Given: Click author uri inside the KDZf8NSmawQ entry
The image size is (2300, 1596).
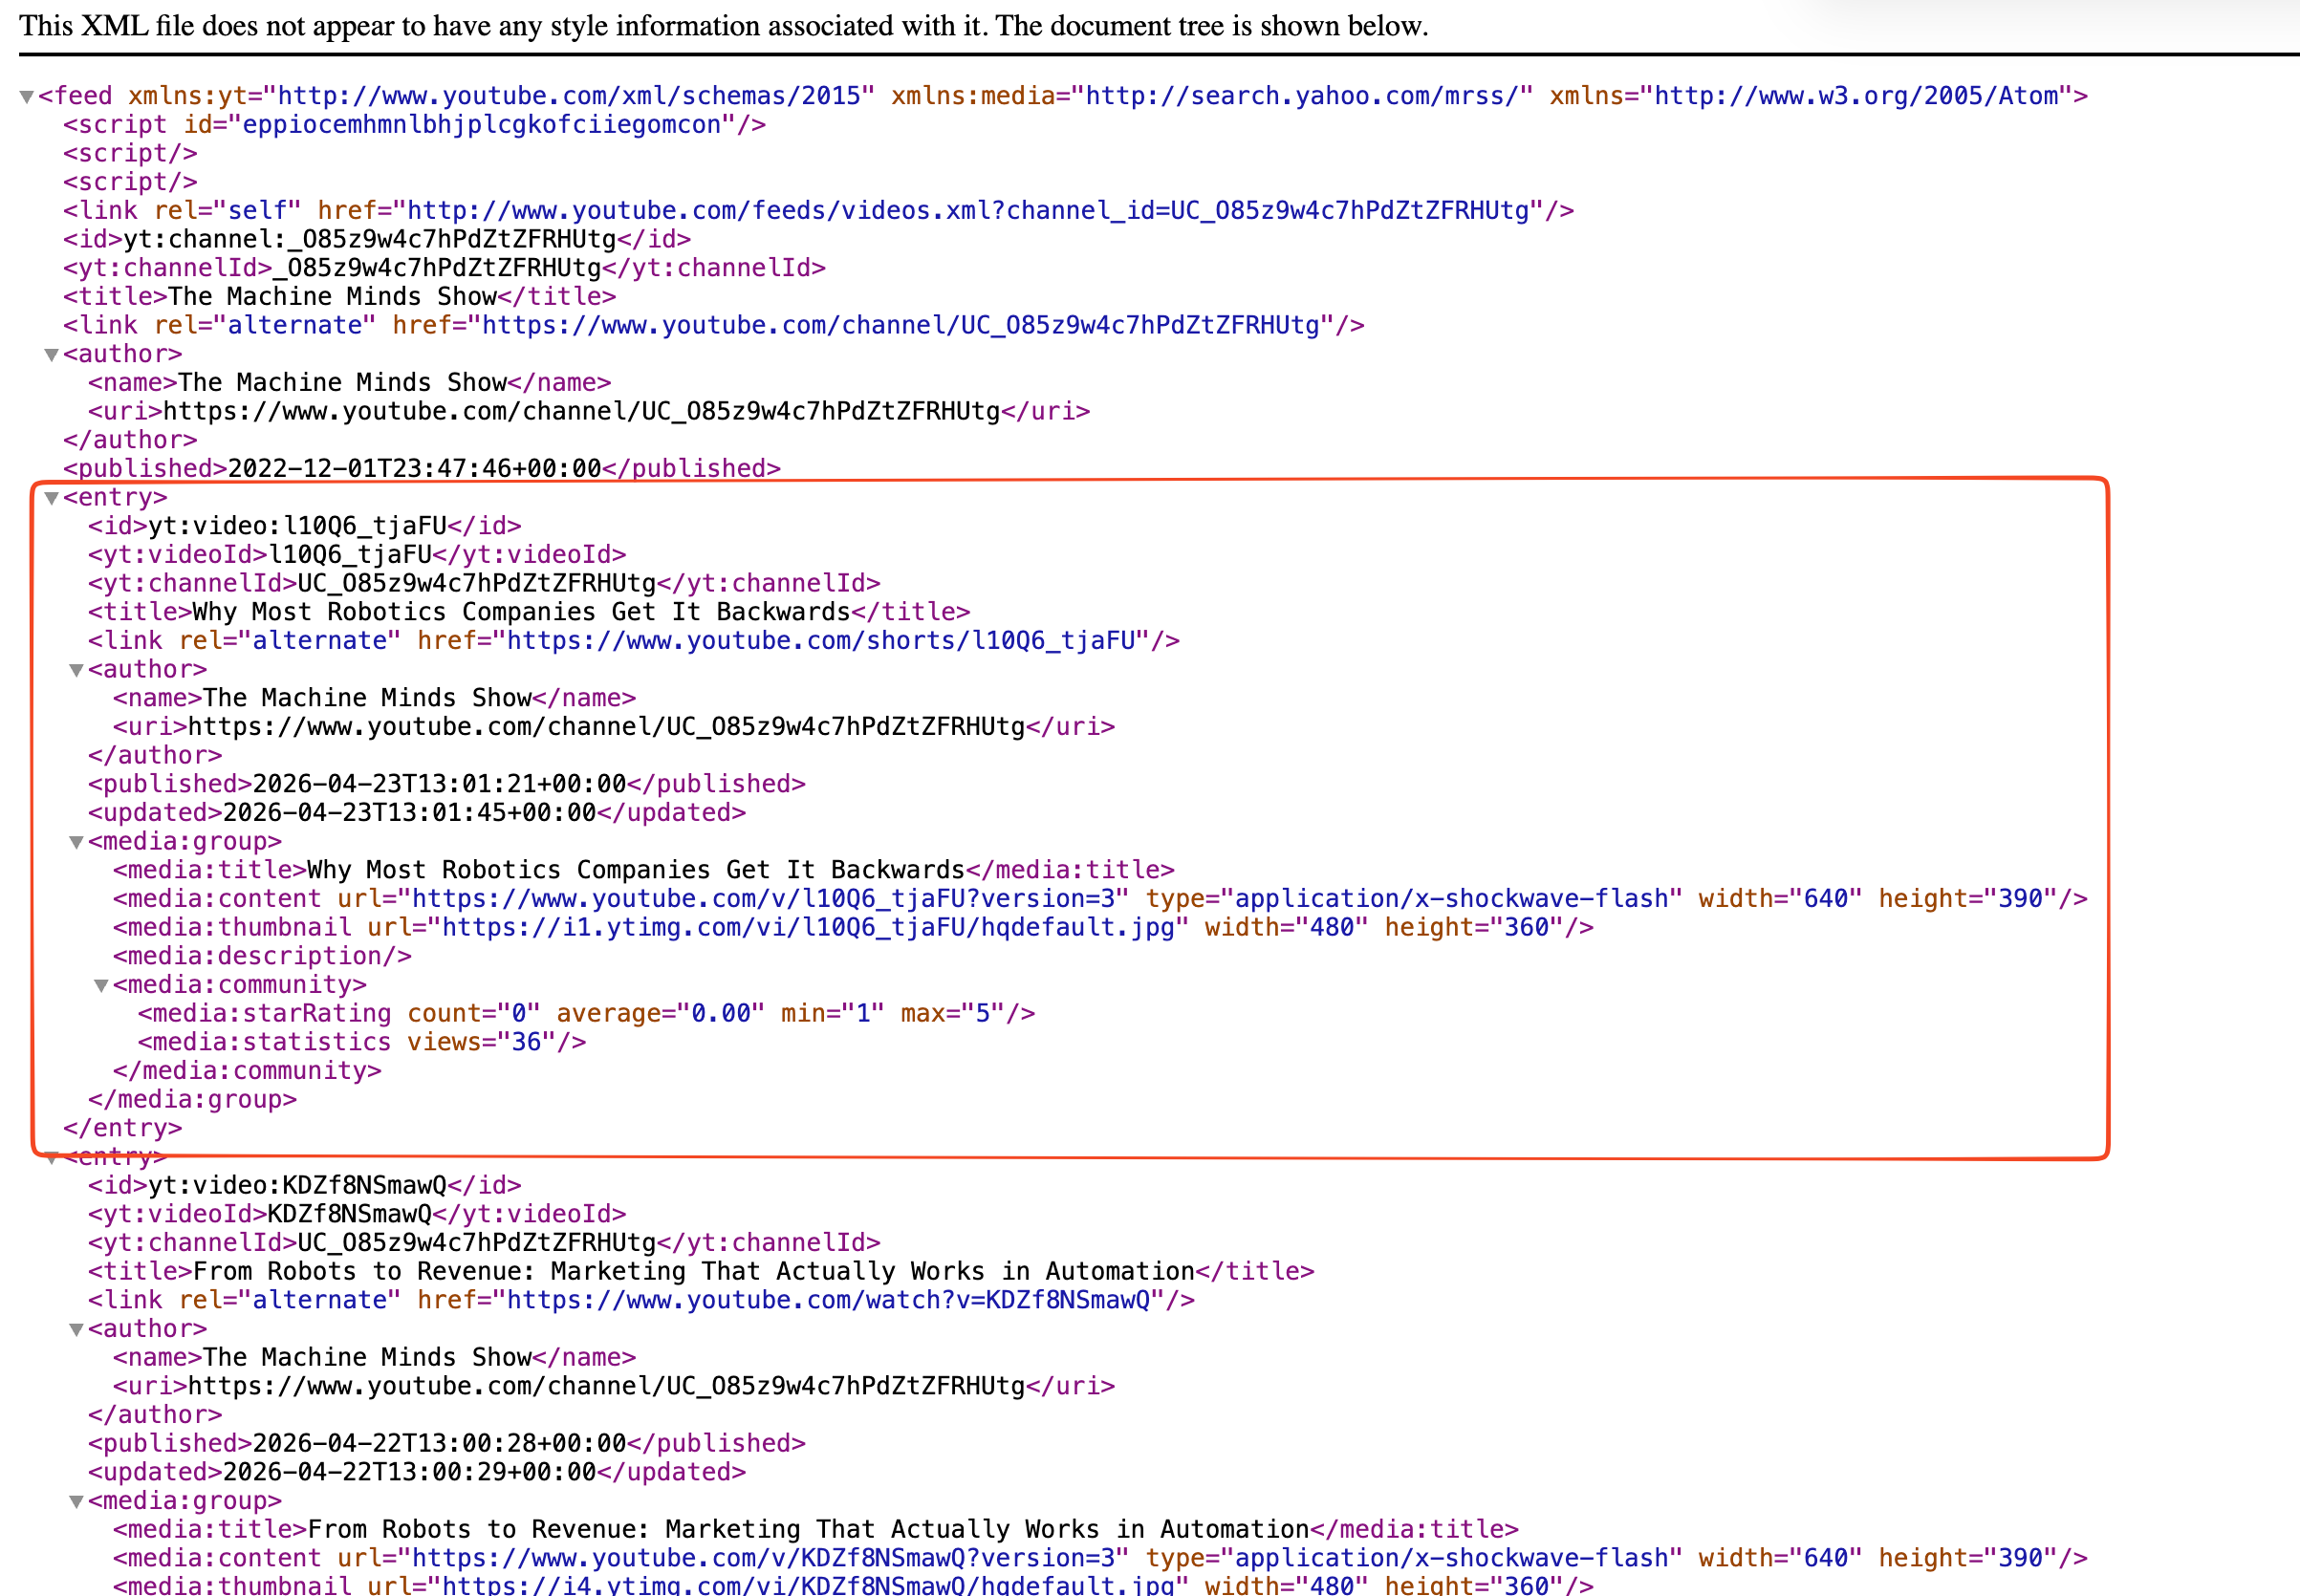Looking at the screenshot, I should (614, 1387).
